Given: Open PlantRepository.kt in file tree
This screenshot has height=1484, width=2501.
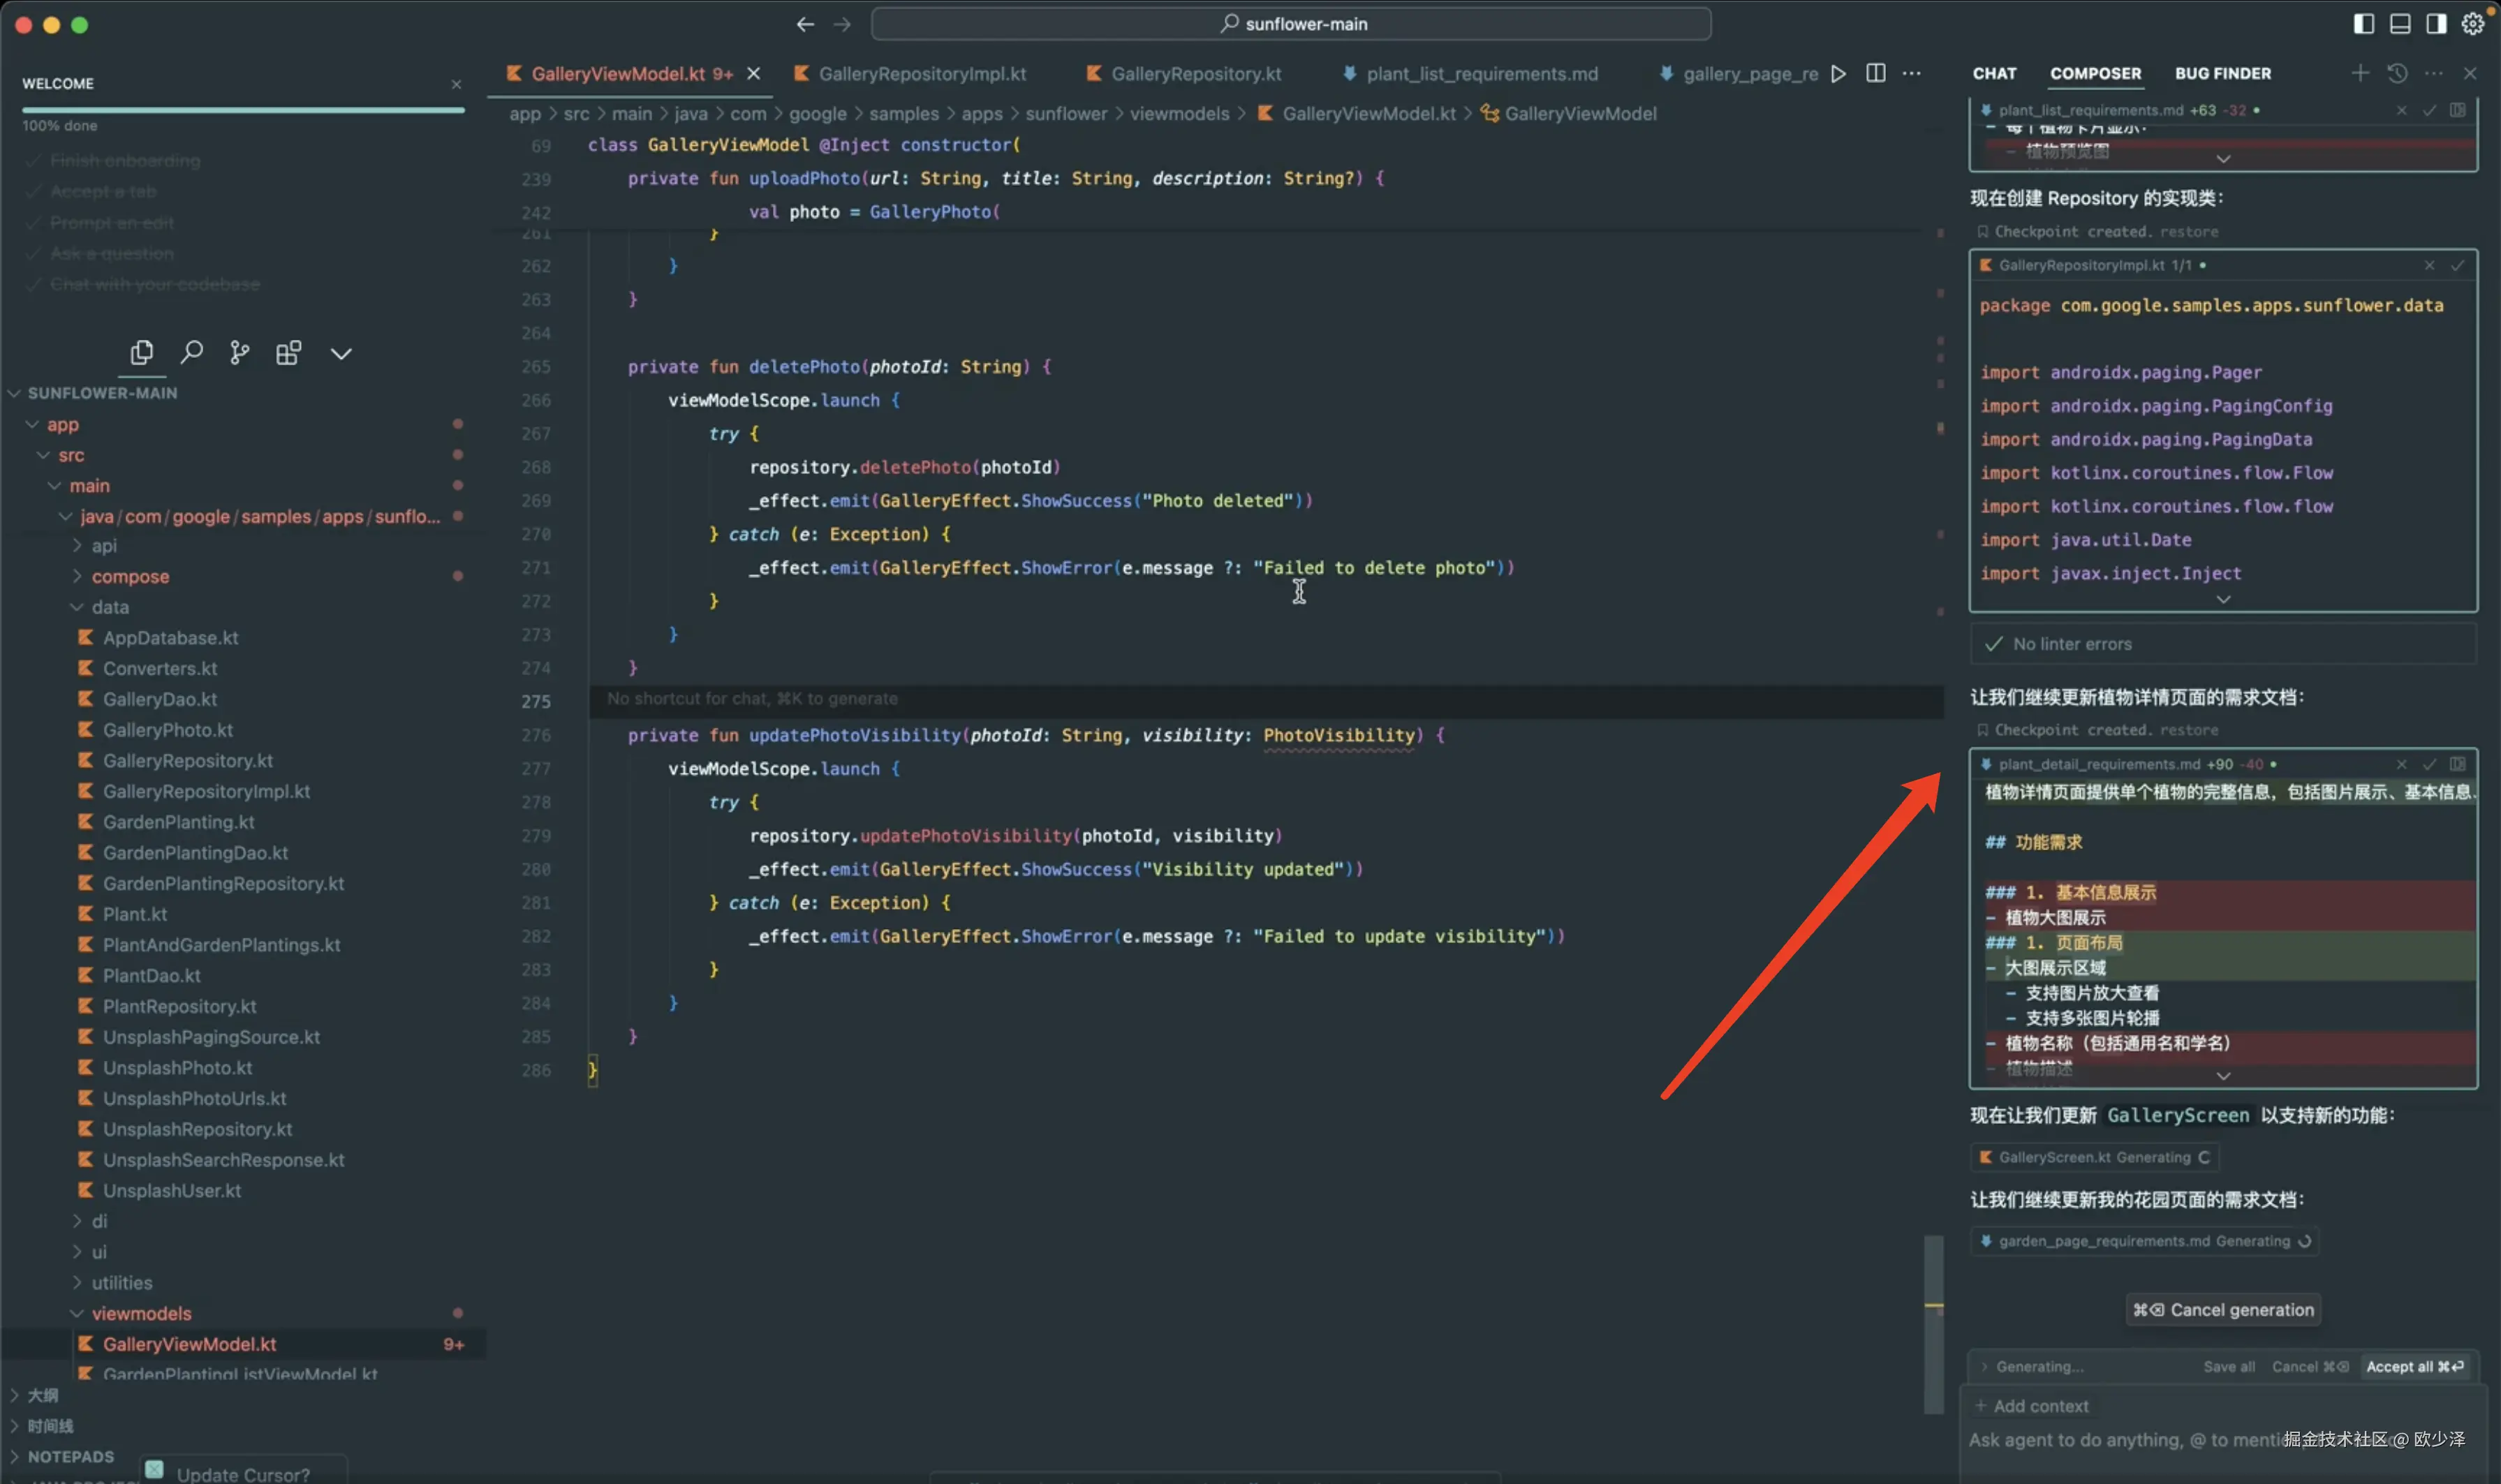Looking at the screenshot, I should (180, 1006).
